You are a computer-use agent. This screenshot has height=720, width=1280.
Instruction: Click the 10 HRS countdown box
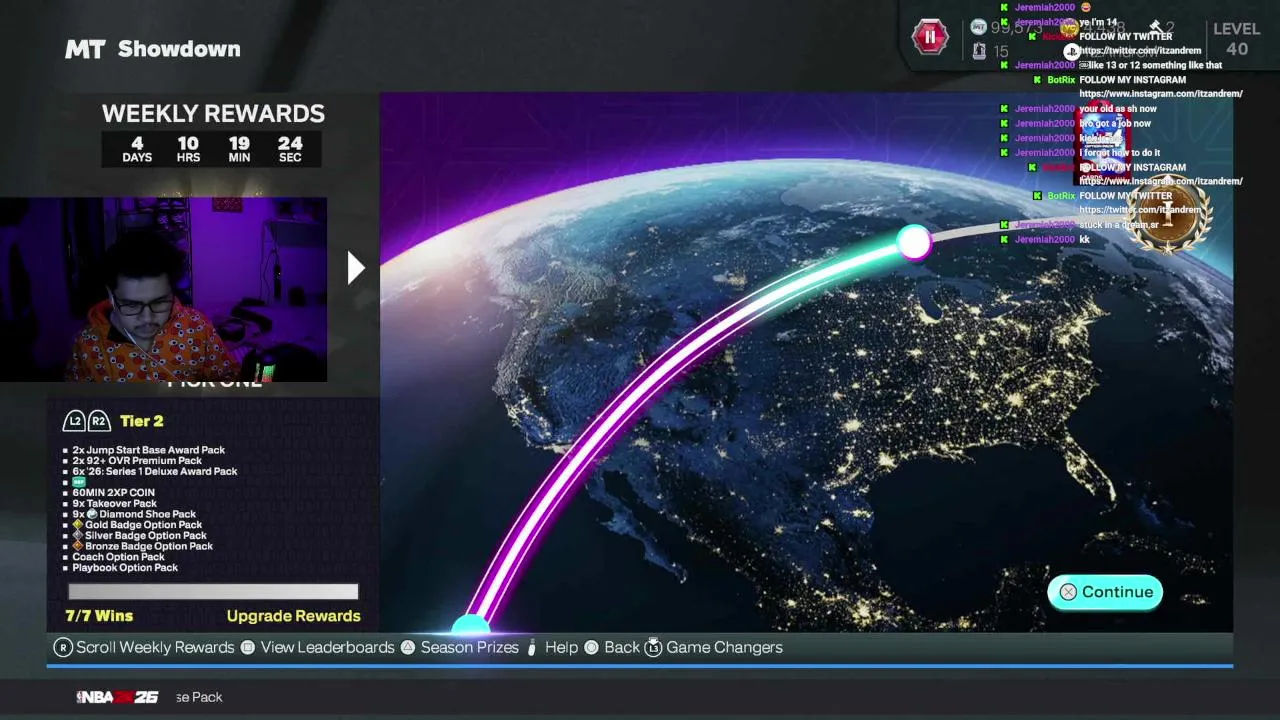pyautogui.click(x=188, y=149)
